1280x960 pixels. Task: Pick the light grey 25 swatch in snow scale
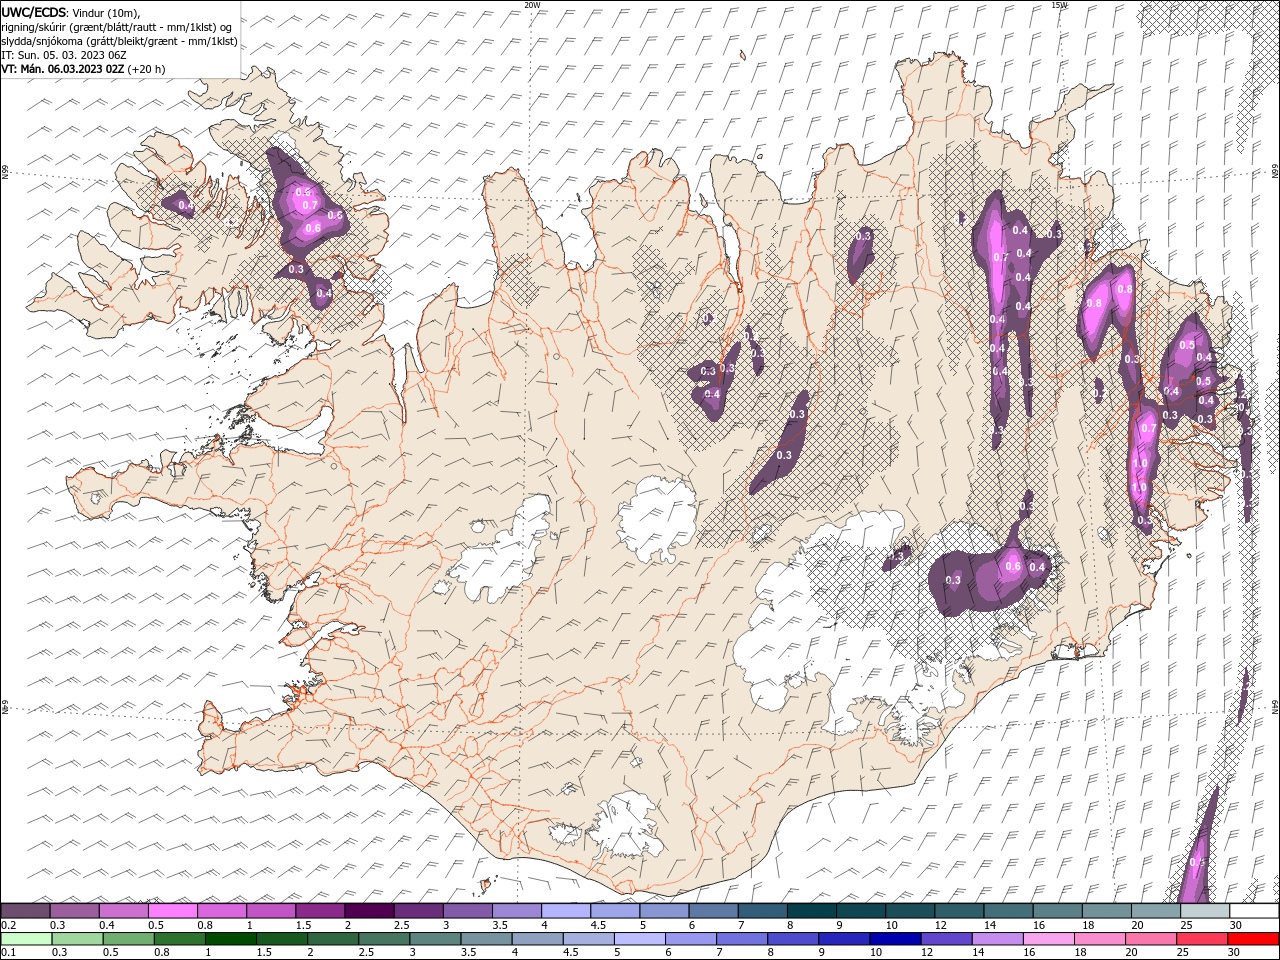click(1203, 910)
